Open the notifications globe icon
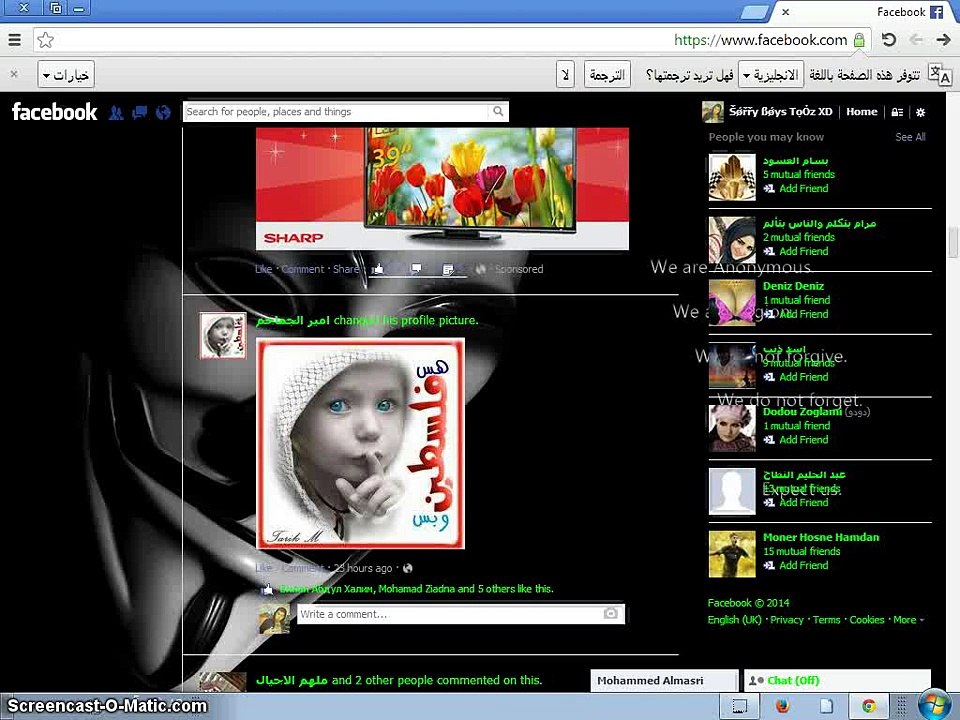Image resolution: width=960 pixels, height=720 pixels. pos(163,112)
